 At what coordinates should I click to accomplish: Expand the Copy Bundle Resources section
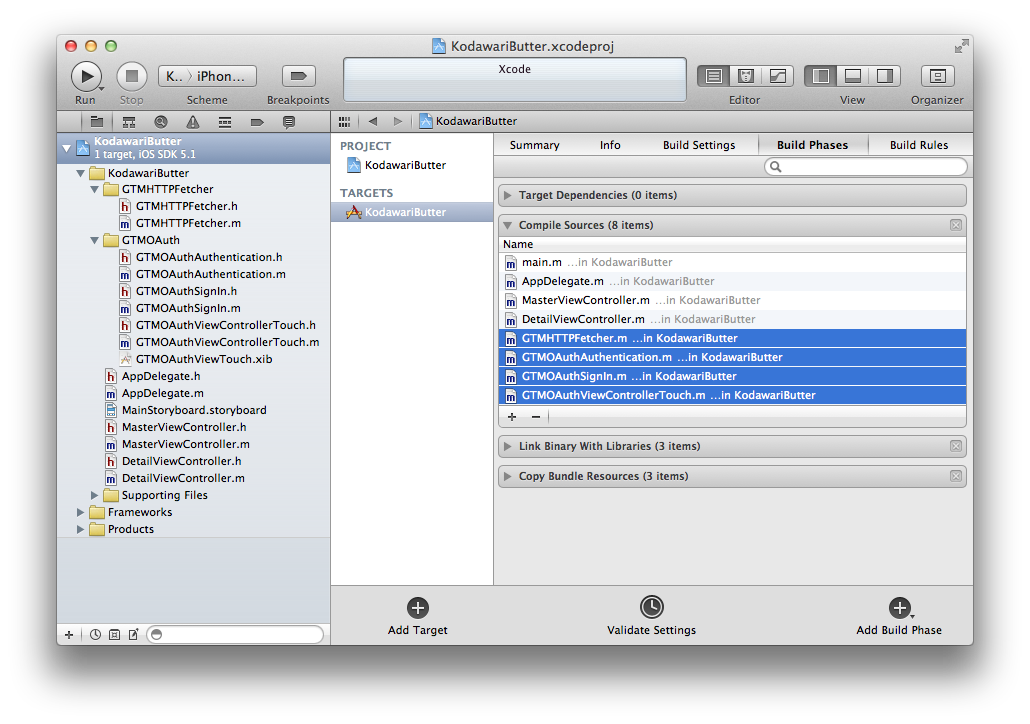pos(508,477)
